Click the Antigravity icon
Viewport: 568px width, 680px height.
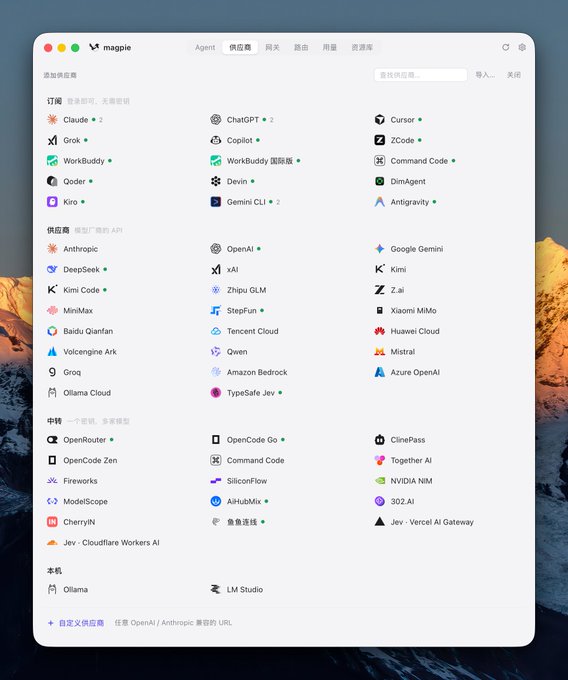point(379,202)
